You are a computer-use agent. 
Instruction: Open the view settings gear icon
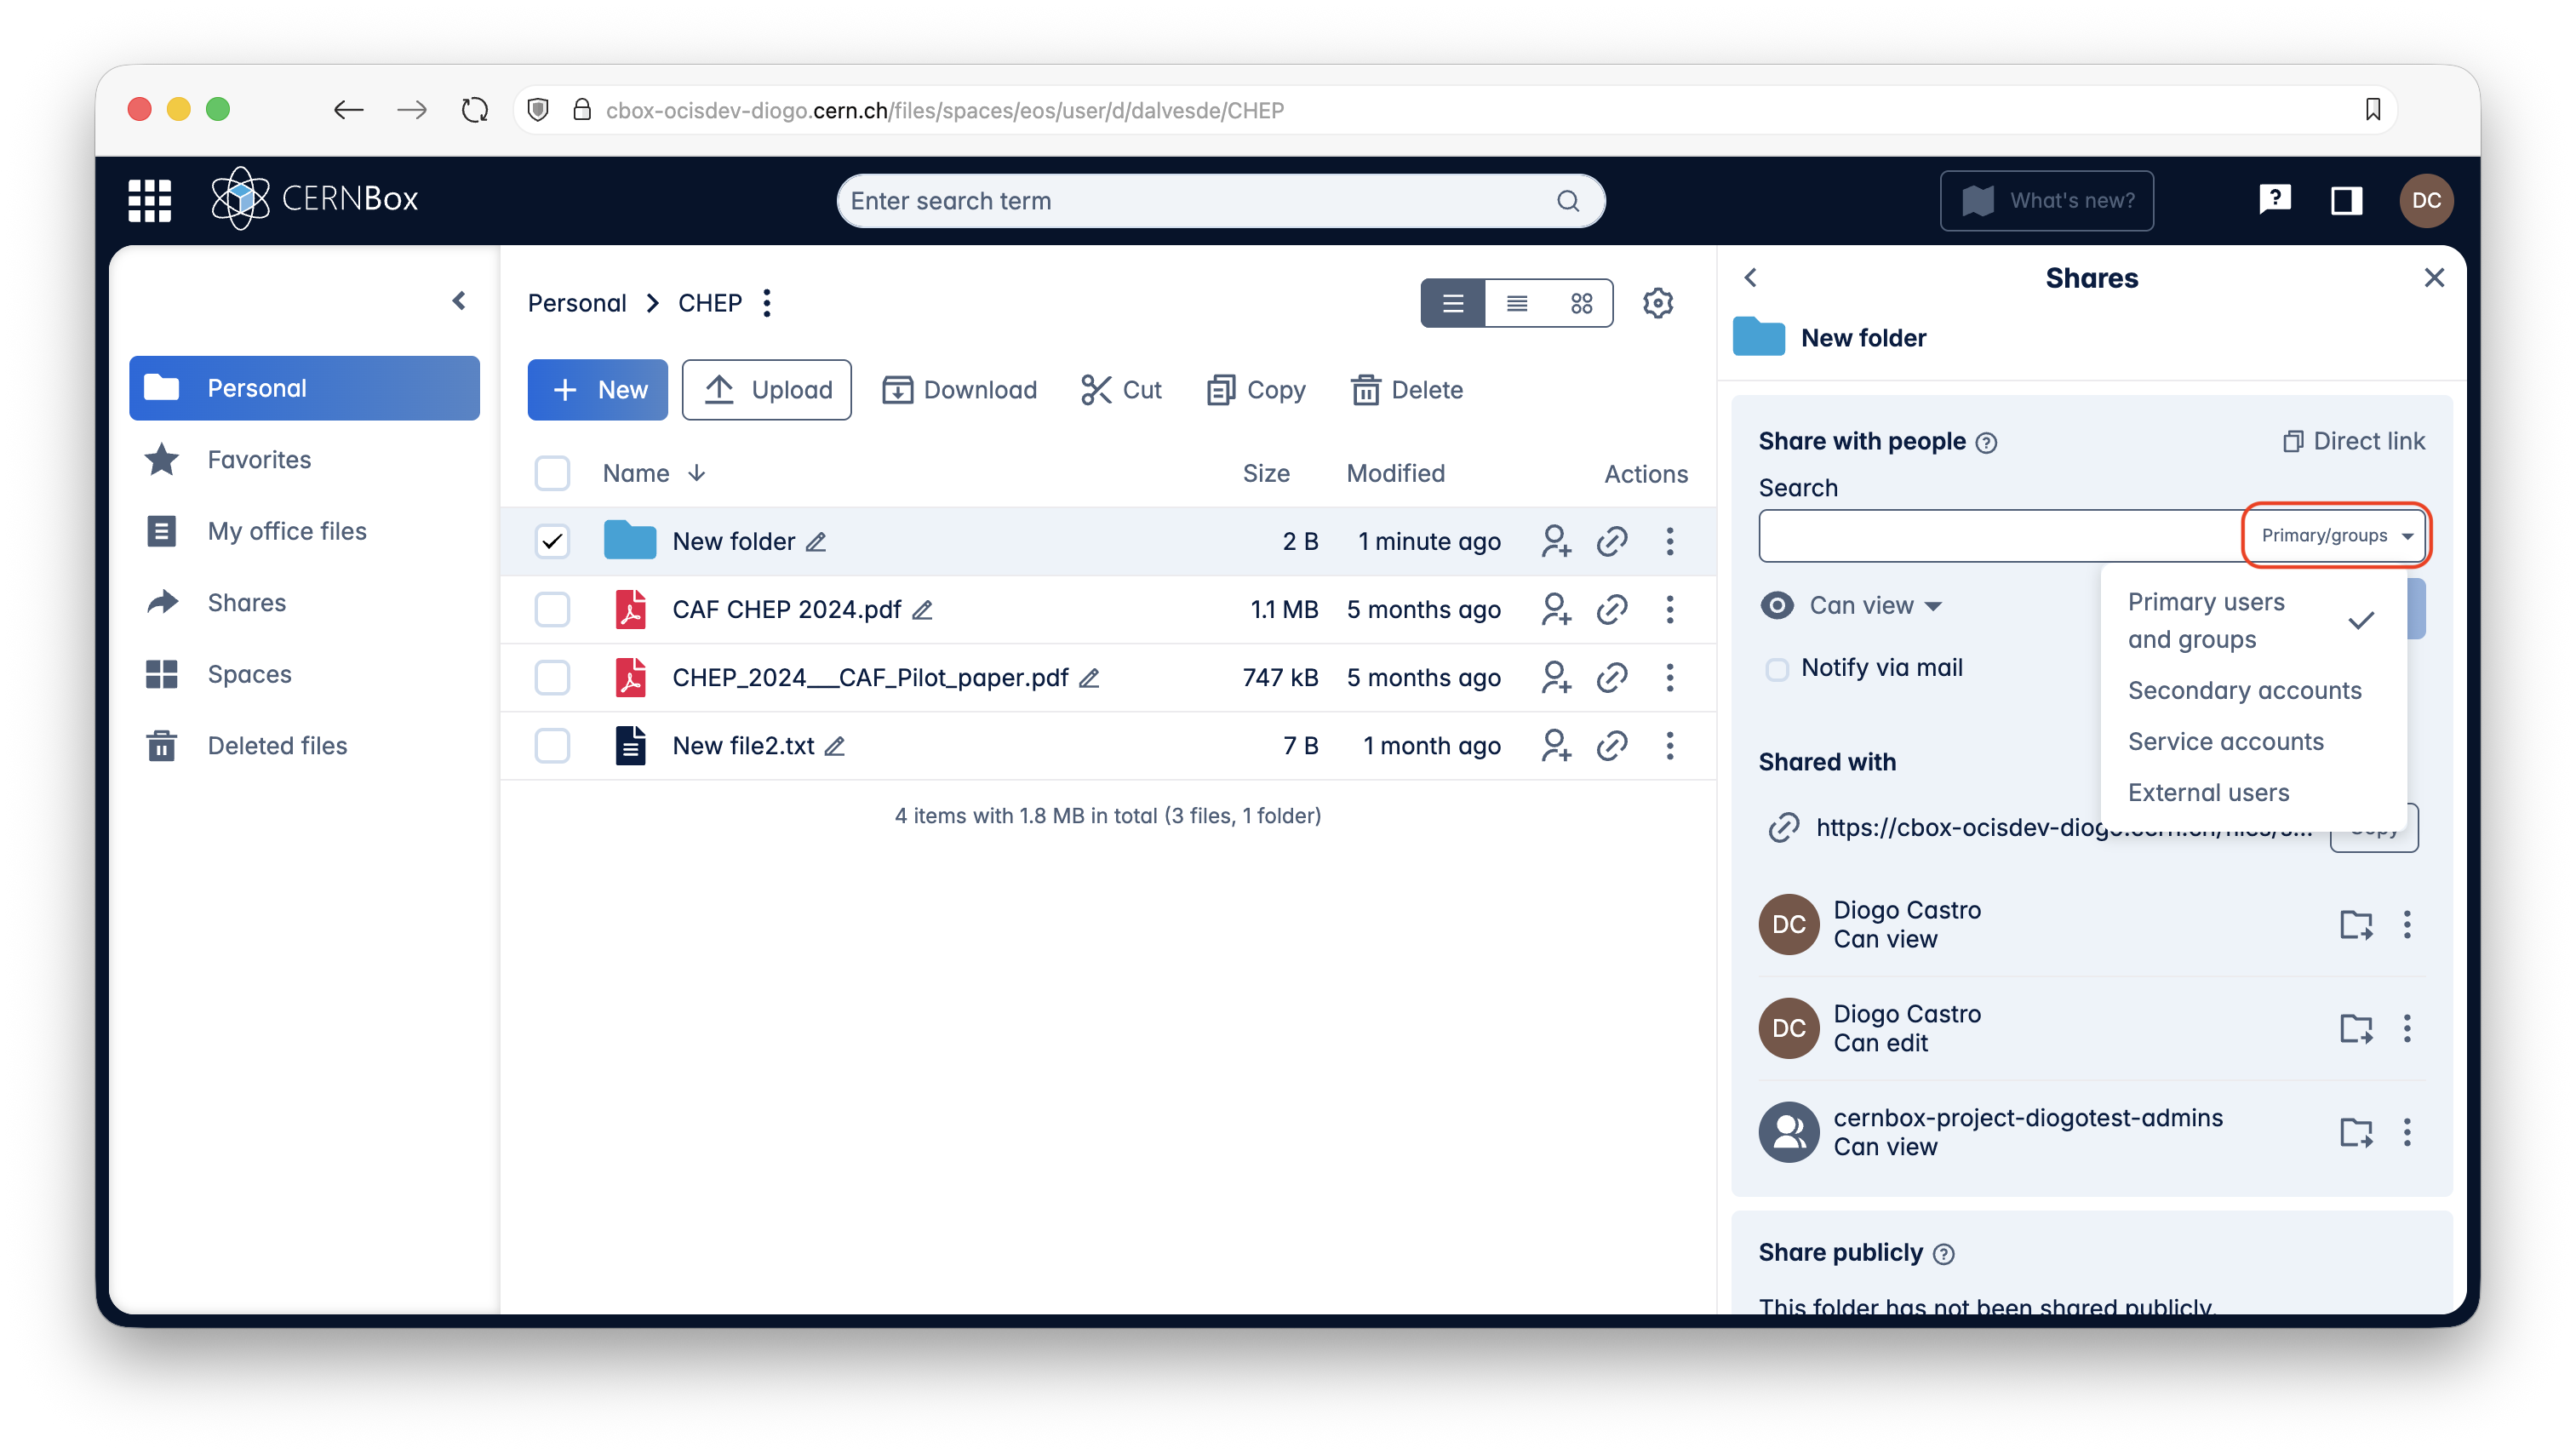pyautogui.click(x=1657, y=303)
